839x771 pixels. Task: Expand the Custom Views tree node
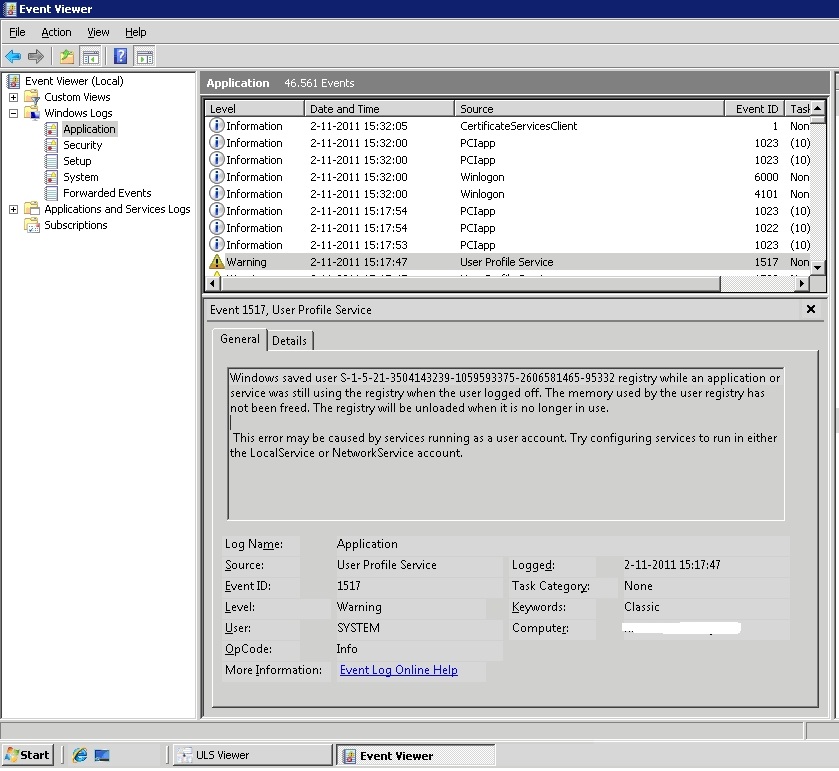click(x=13, y=97)
